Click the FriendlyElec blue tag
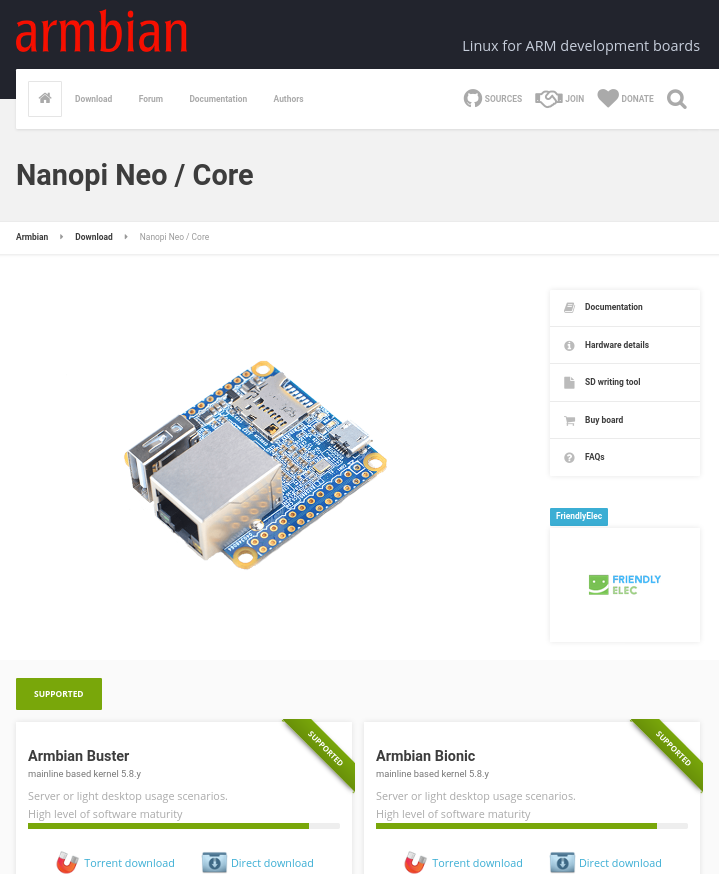Image resolution: width=719 pixels, height=874 pixels. click(579, 516)
